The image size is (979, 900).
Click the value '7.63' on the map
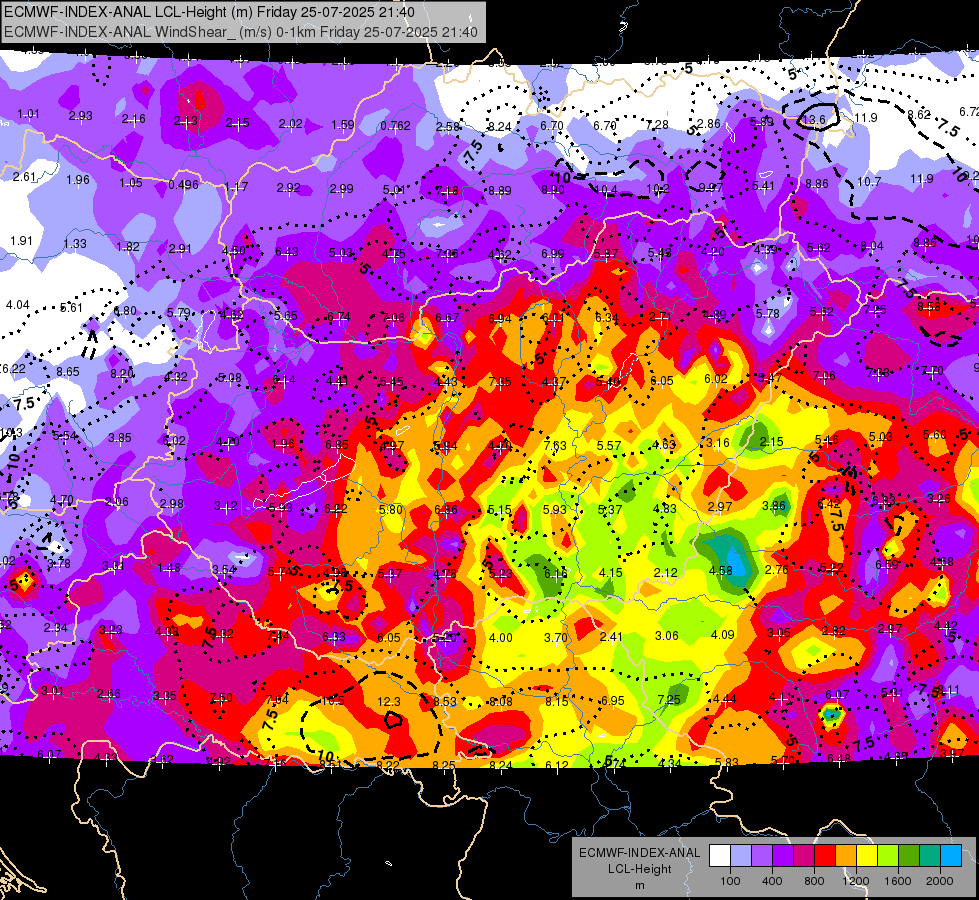tap(555, 445)
